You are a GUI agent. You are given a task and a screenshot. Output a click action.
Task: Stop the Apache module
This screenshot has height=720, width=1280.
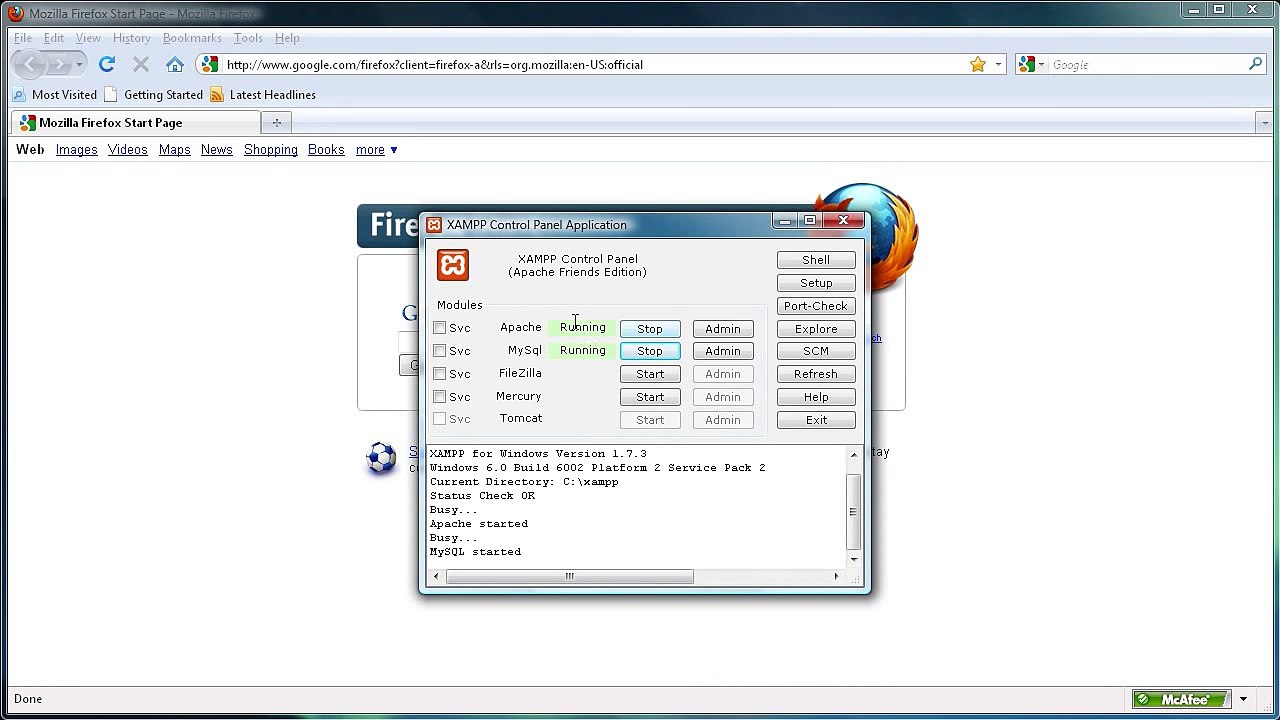tap(650, 329)
